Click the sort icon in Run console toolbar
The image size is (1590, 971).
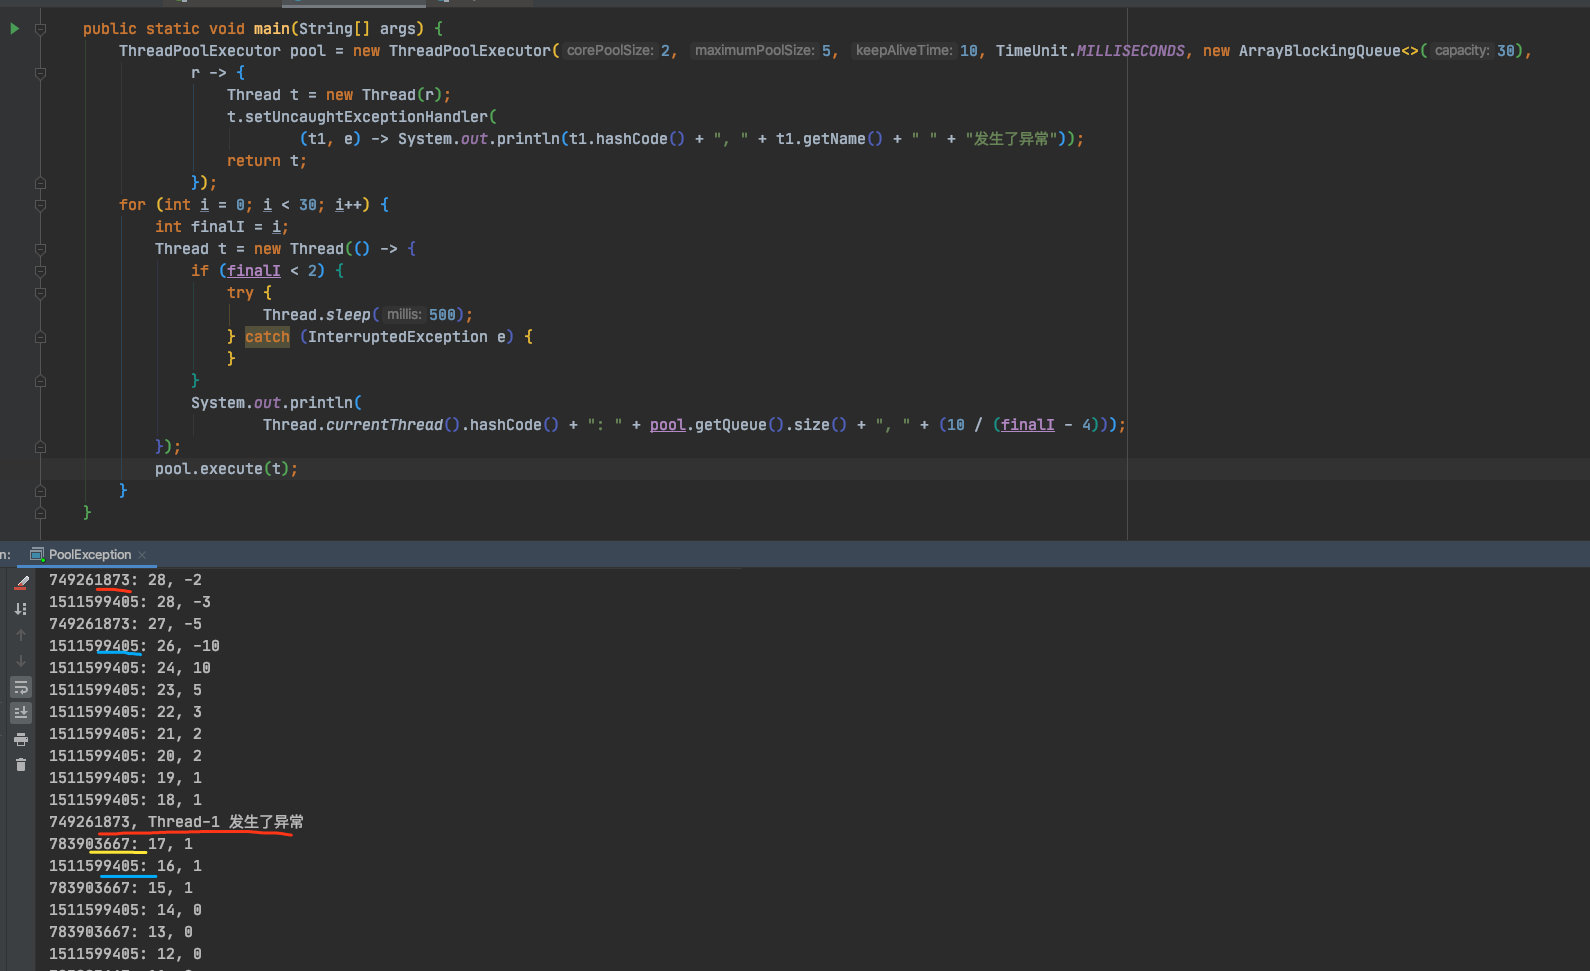[21, 608]
